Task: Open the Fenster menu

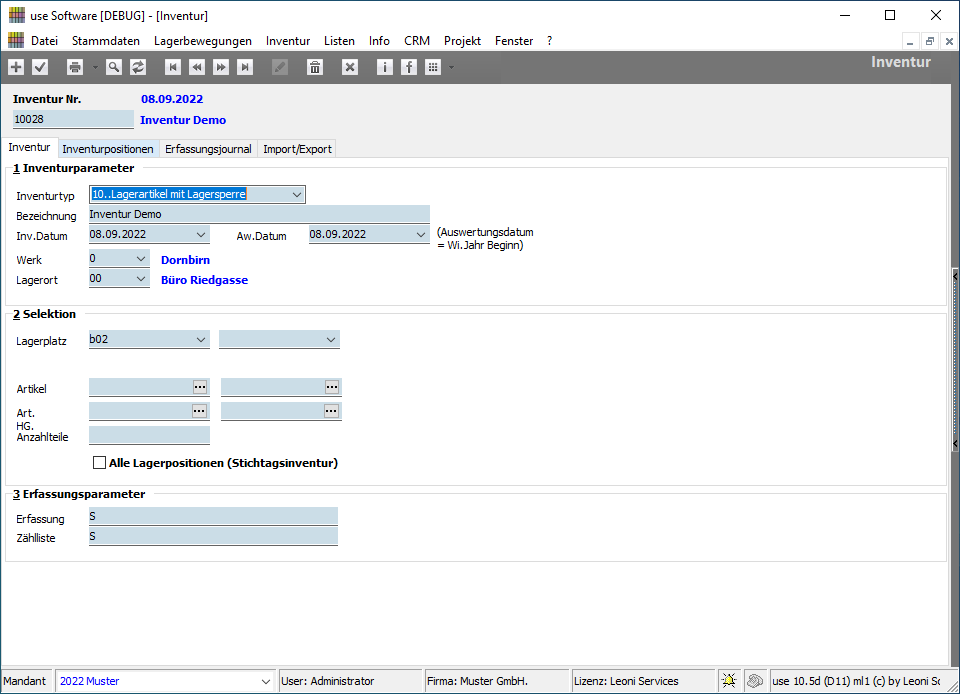Action: pos(514,41)
